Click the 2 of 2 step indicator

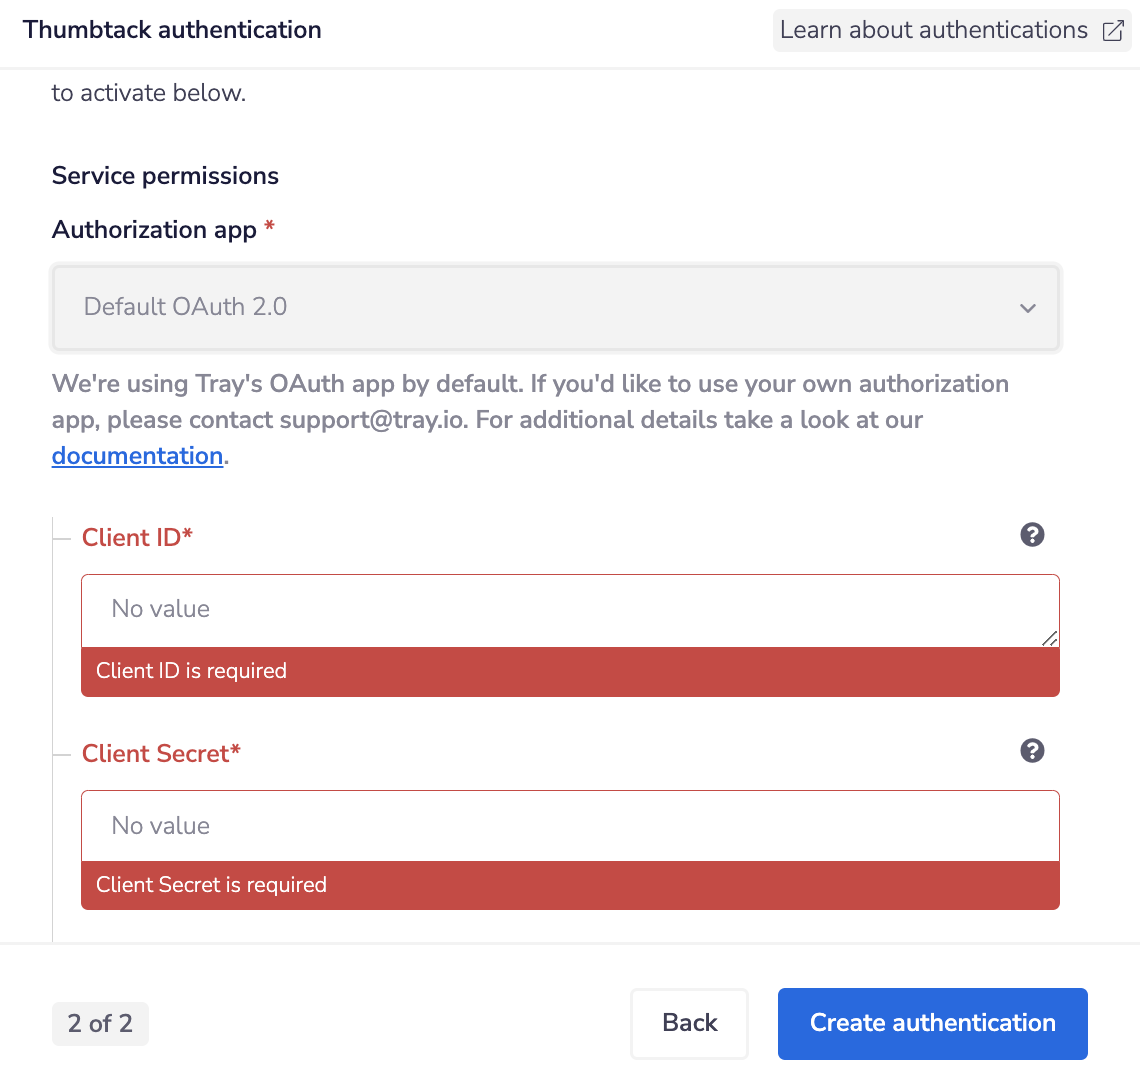click(100, 1023)
